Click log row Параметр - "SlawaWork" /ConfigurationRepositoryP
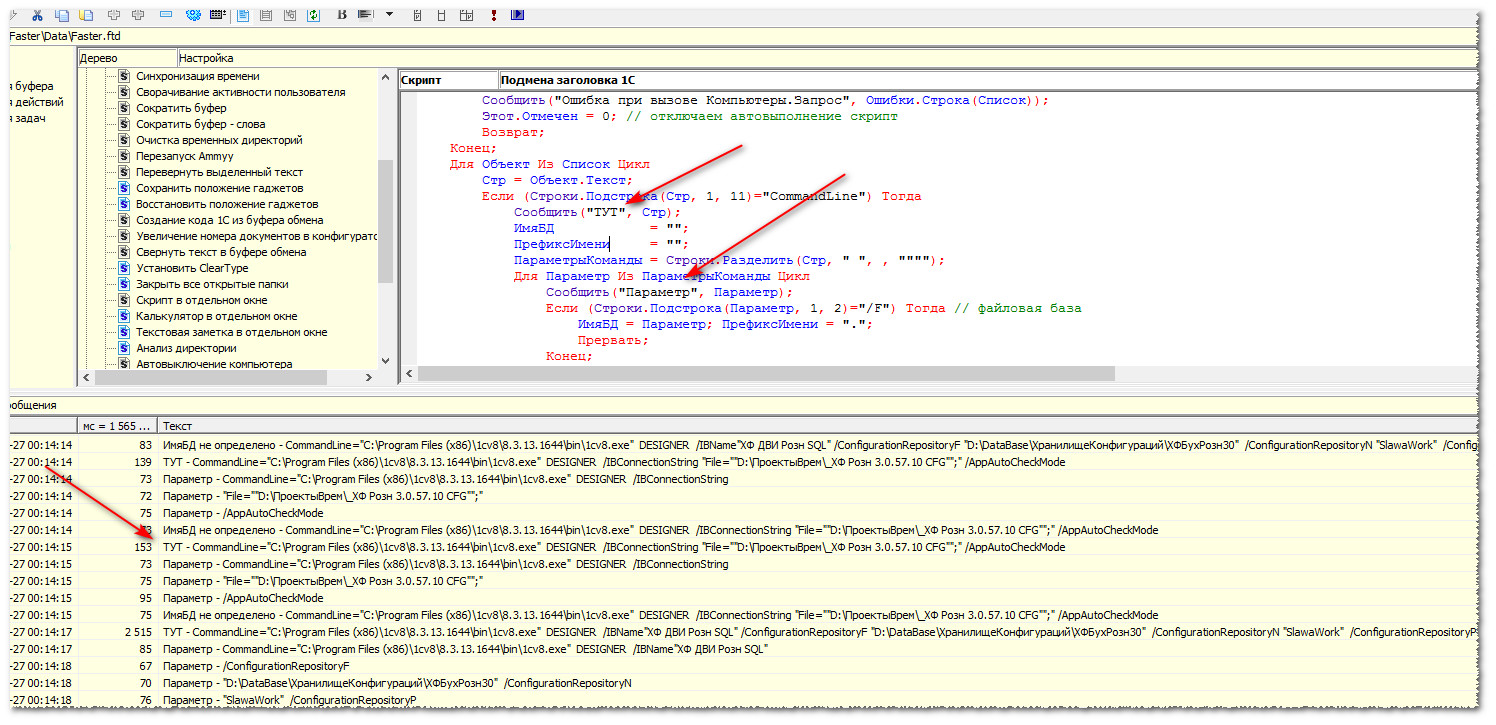1496x725 pixels. pyautogui.click(x=744, y=700)
